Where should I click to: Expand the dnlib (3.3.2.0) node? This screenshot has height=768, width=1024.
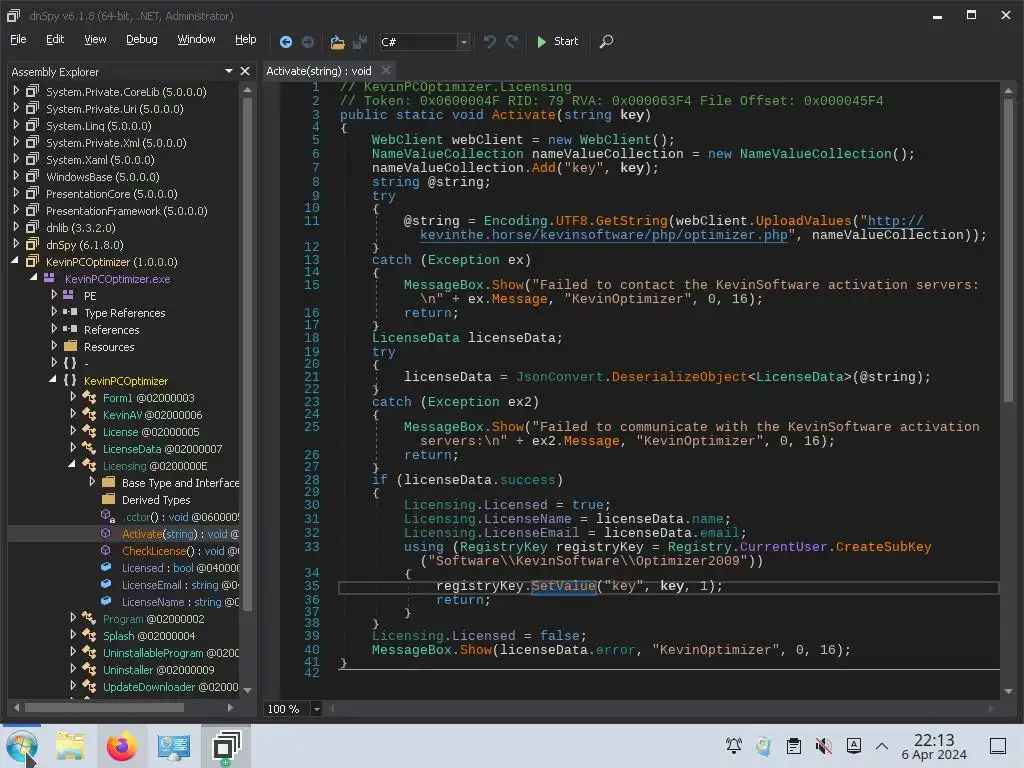pyautogui.click(x=16, y=227)
